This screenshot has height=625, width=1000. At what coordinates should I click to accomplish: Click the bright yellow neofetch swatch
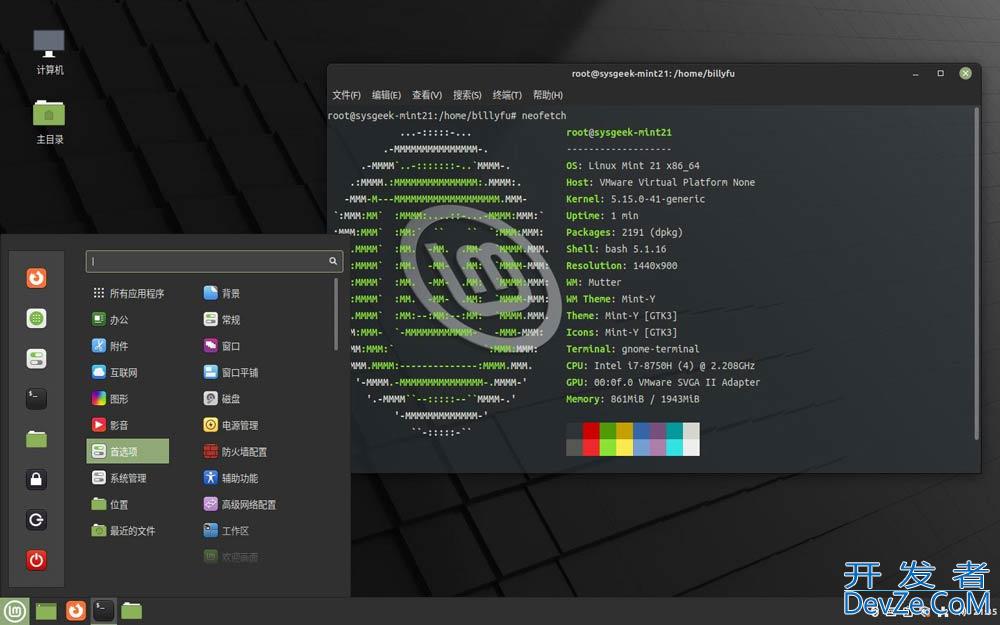click(x=624, y=447)
